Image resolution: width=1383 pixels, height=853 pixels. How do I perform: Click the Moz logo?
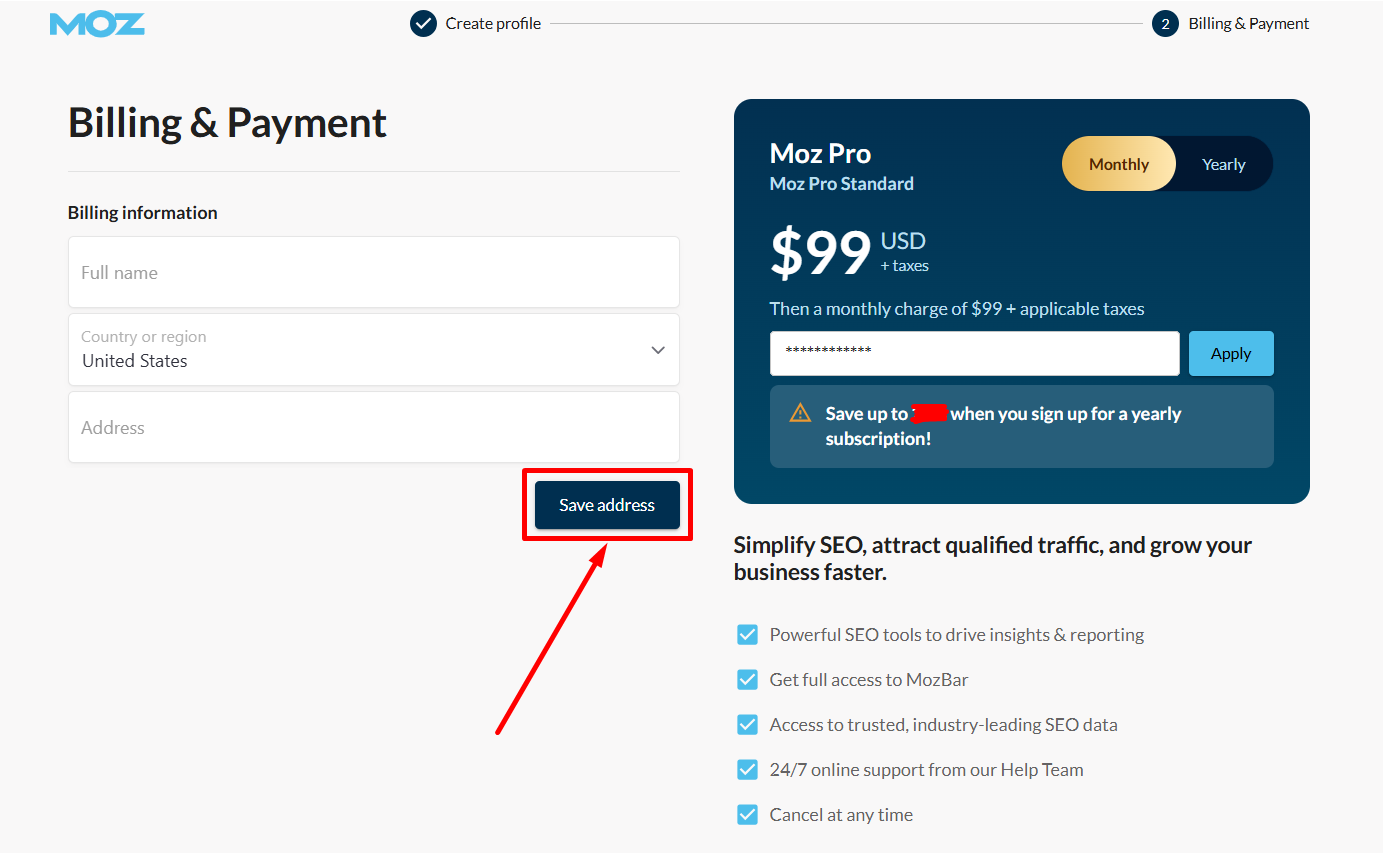click(97, 24)
